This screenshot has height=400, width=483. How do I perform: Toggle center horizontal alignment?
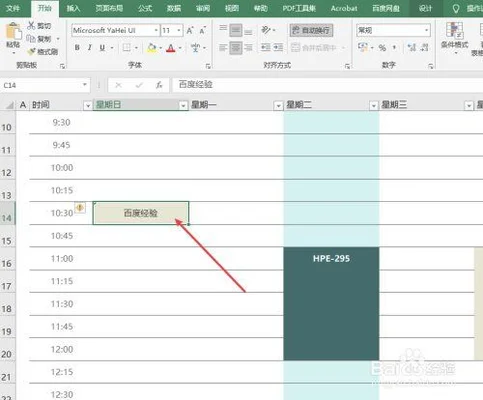pos(236,48)
